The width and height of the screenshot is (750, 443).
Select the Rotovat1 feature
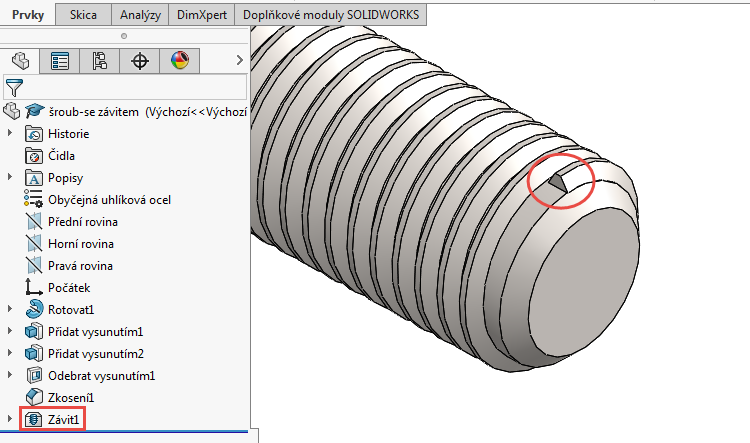tap(71, 310)
